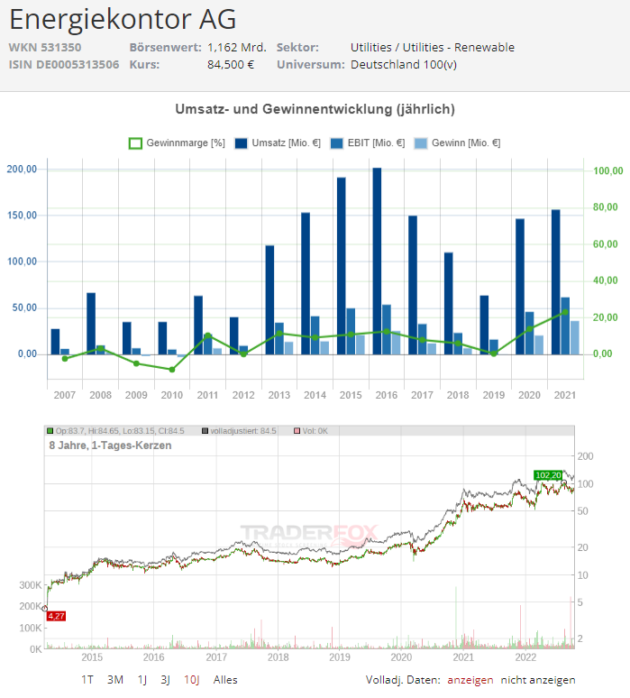Click the 2007 year label on bar chart
This screenshot has height=698, width=630.
point(65,395)
